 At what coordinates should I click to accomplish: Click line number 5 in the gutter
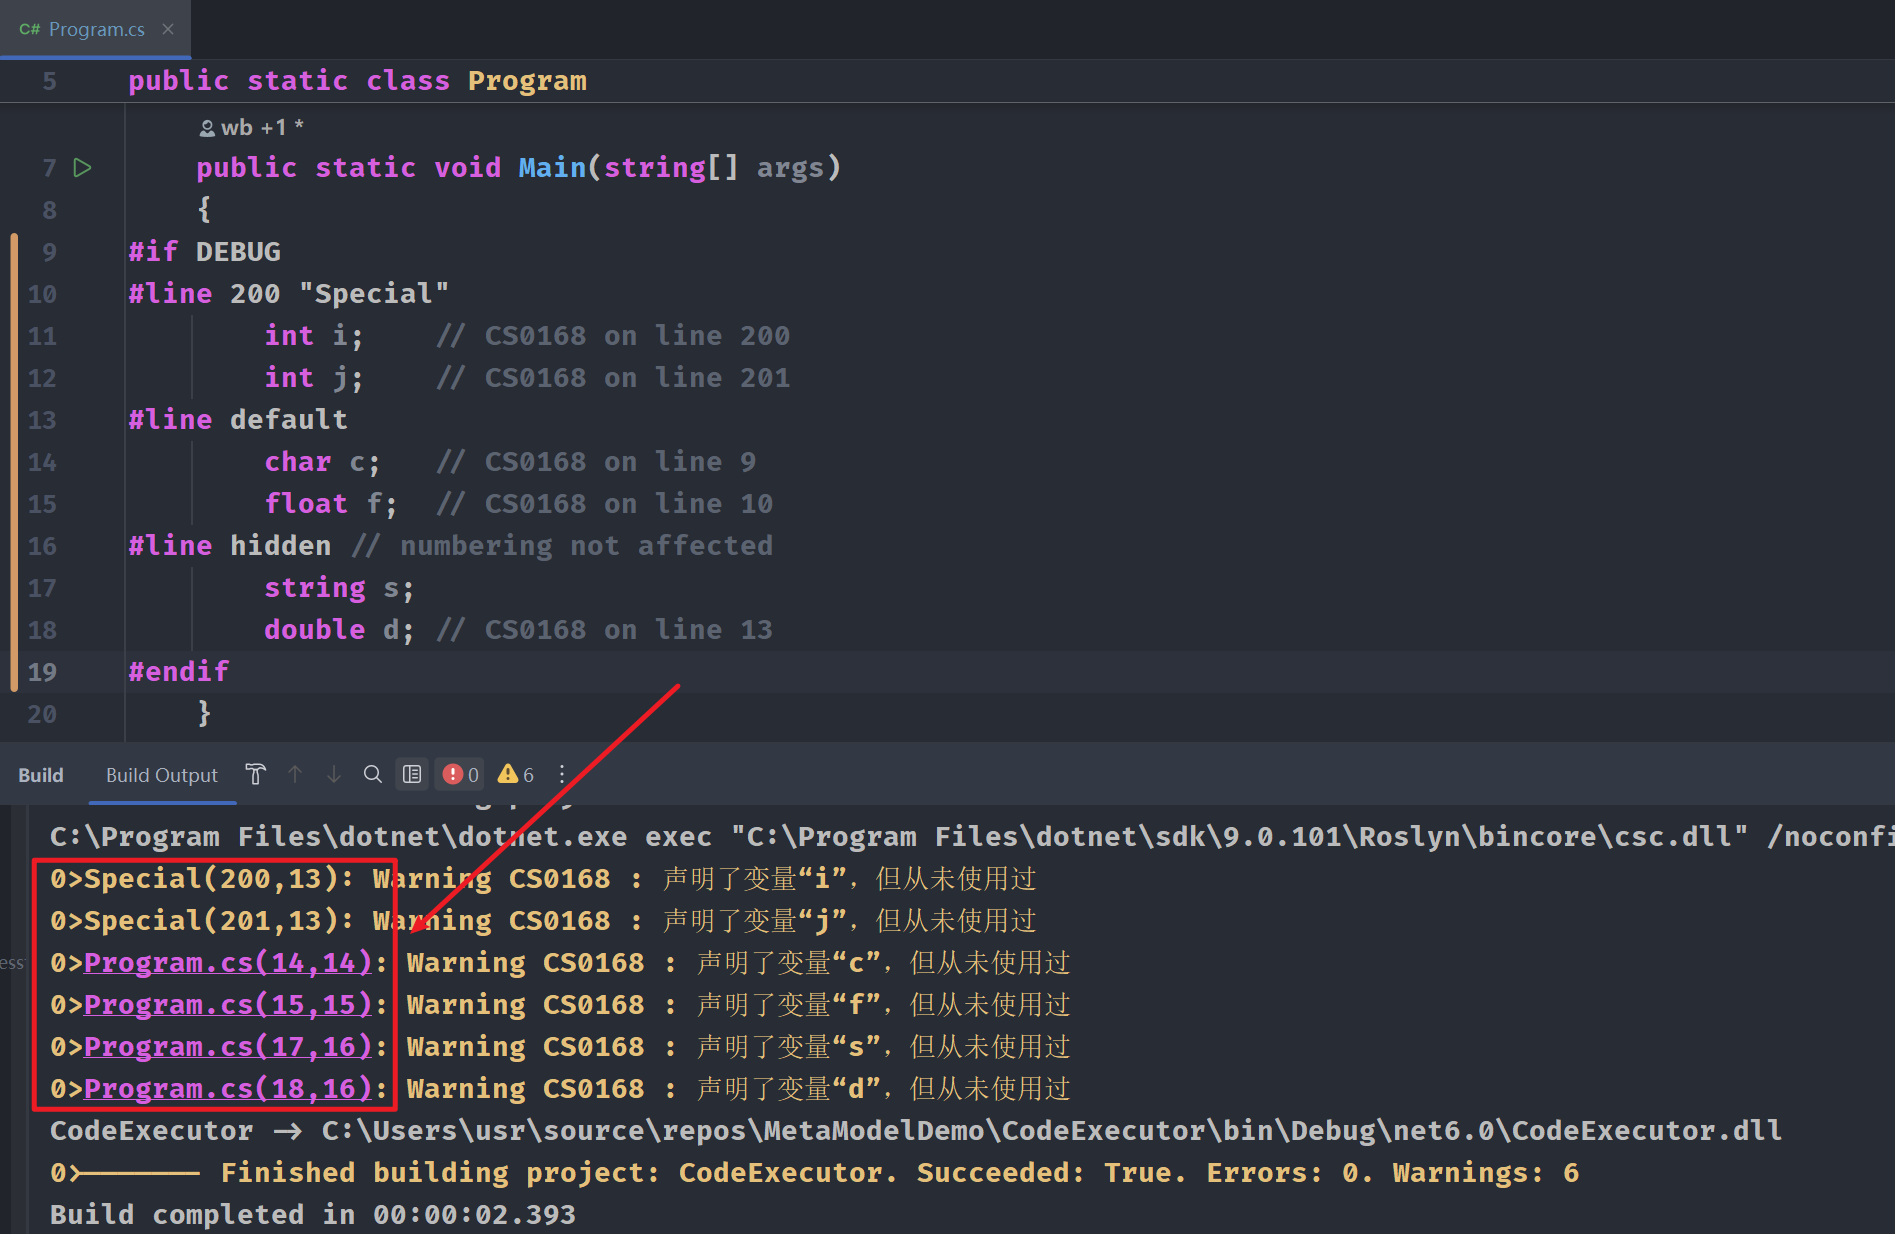(x=50, y=81)
